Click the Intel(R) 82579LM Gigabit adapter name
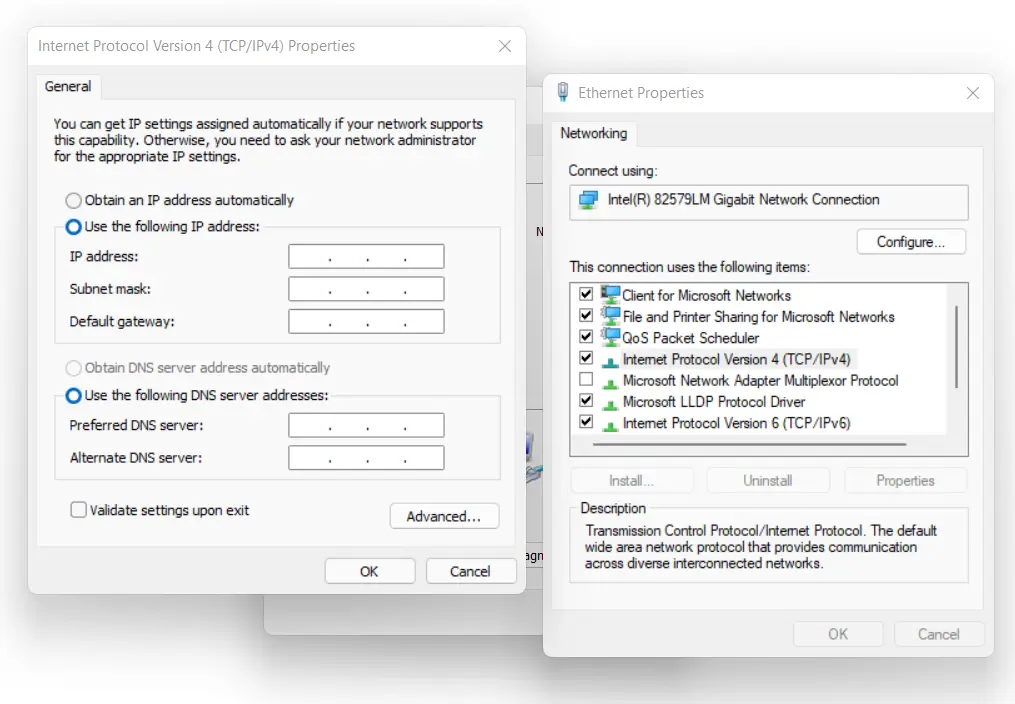The height and width of the screenshot is (704, 1015). [x=743, y=199]
